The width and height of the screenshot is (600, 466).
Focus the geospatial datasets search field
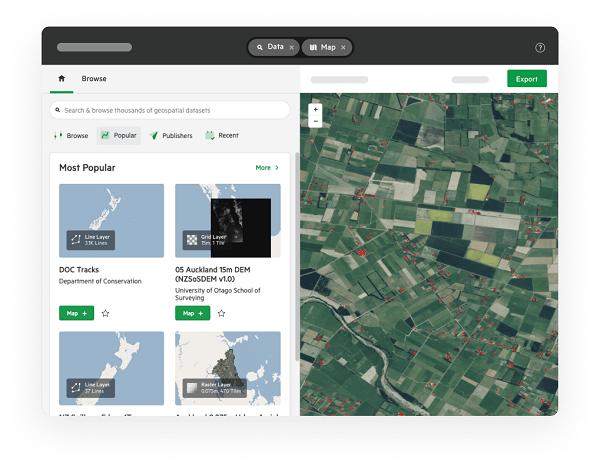(x=170, y=110)
